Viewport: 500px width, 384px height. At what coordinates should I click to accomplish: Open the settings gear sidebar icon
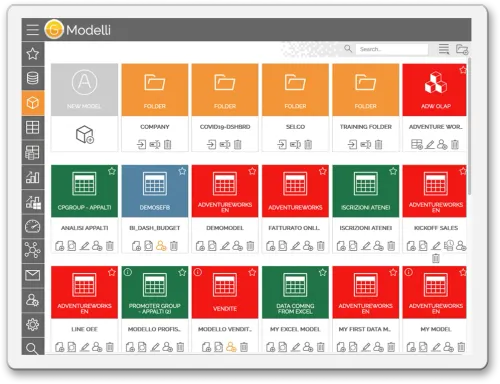[x=33, y=324]
